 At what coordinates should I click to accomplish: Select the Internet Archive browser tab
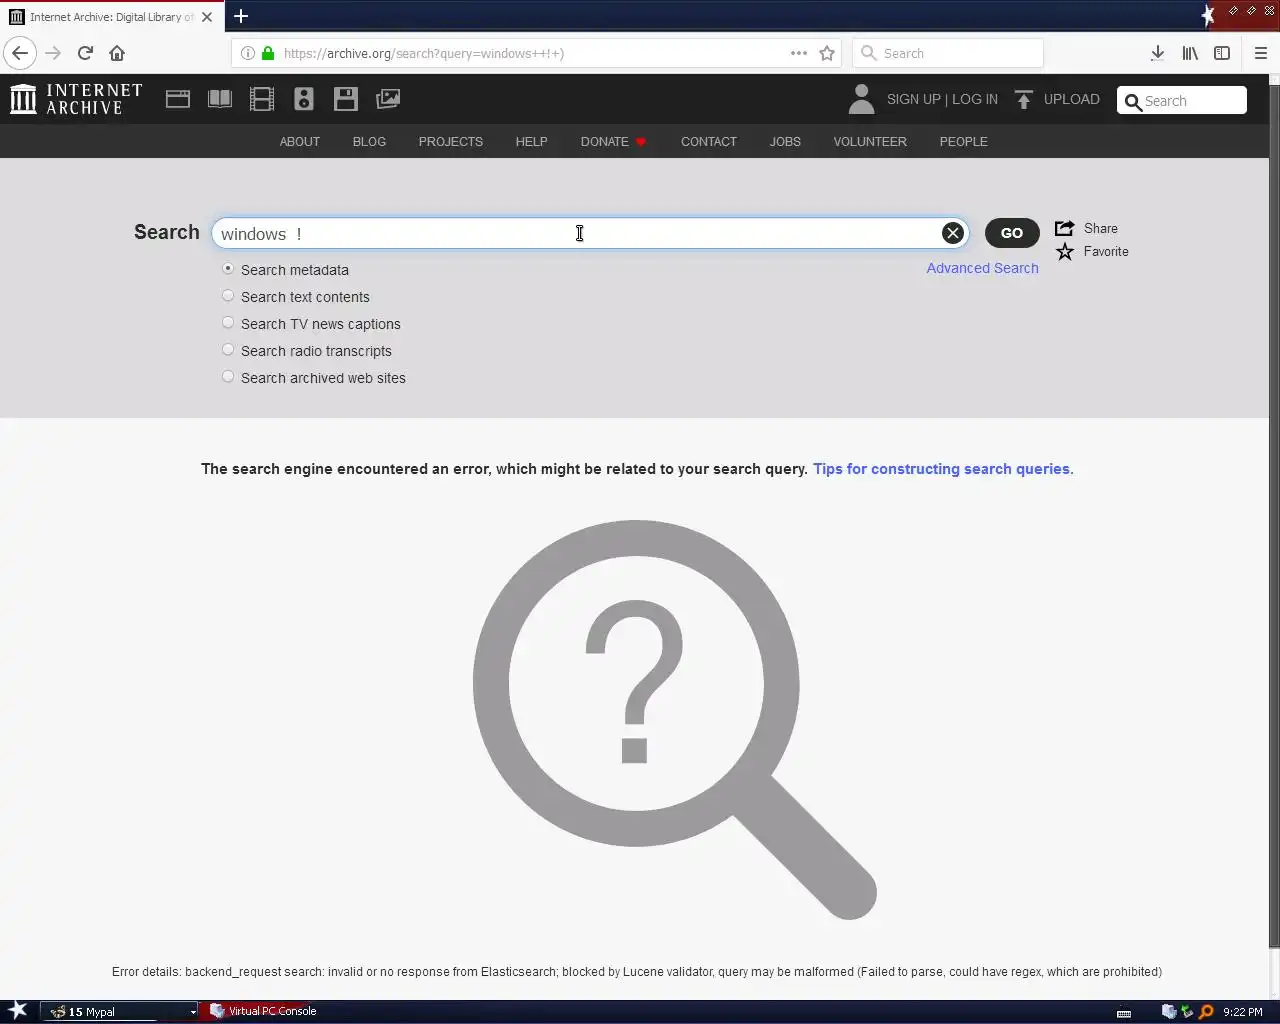[112, 17]
